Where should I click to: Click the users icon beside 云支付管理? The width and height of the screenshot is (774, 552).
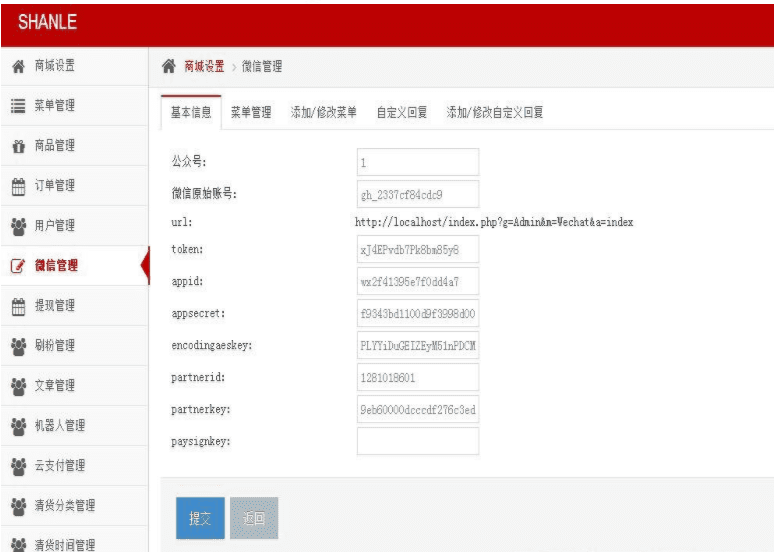pyautogui.click(x=18, y=466)
